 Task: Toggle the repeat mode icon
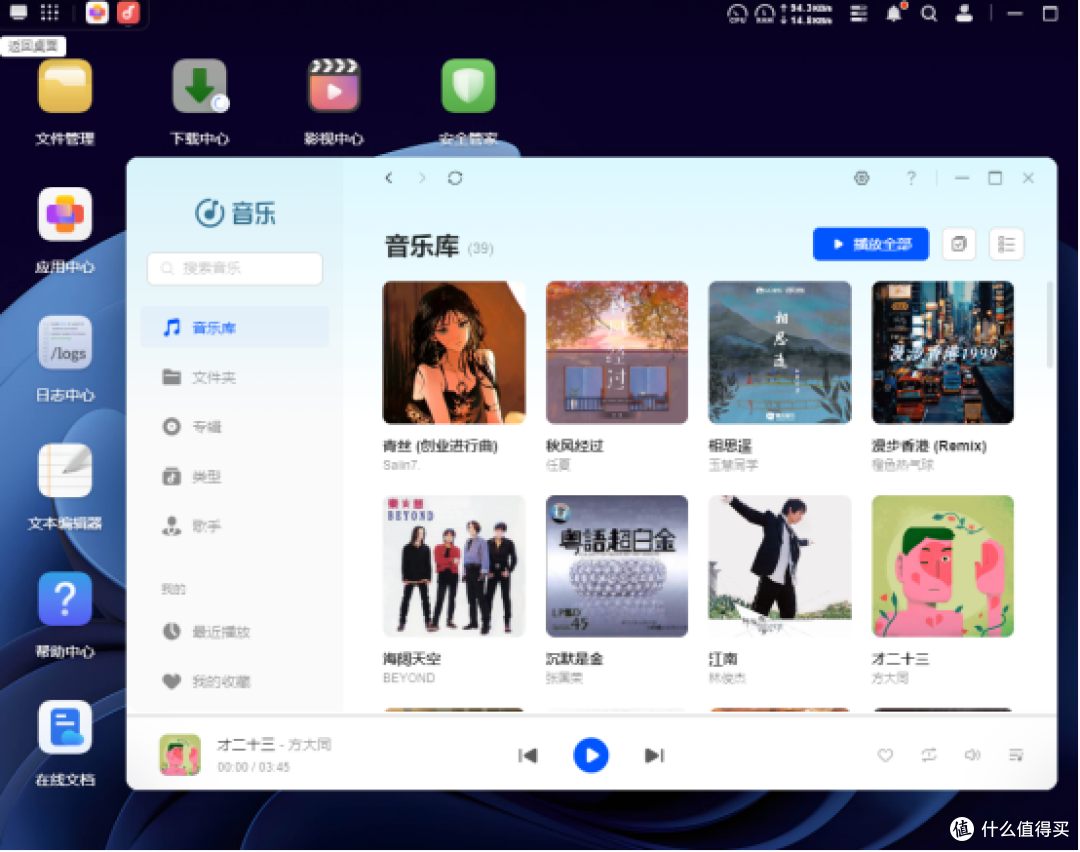[x=929, y=756]
